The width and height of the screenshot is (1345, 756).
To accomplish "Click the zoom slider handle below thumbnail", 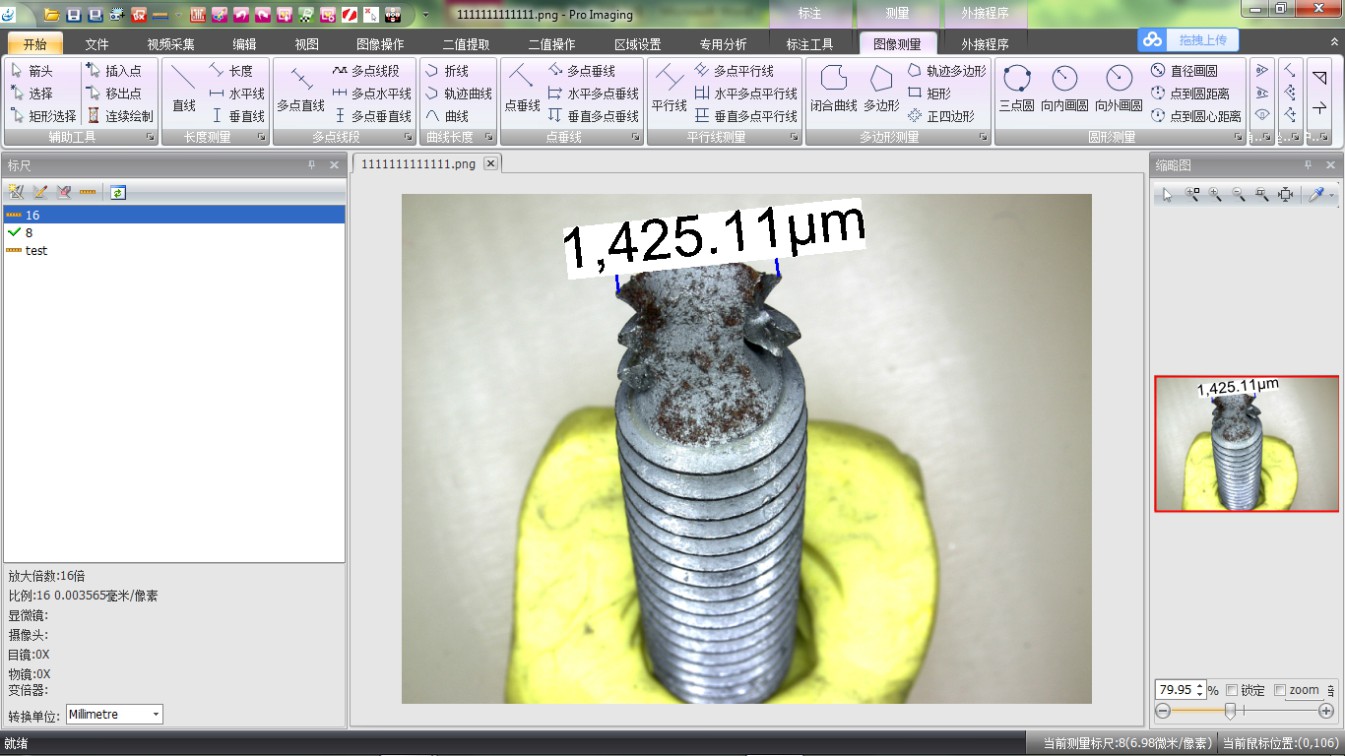I will click(x=1230, y=710).
